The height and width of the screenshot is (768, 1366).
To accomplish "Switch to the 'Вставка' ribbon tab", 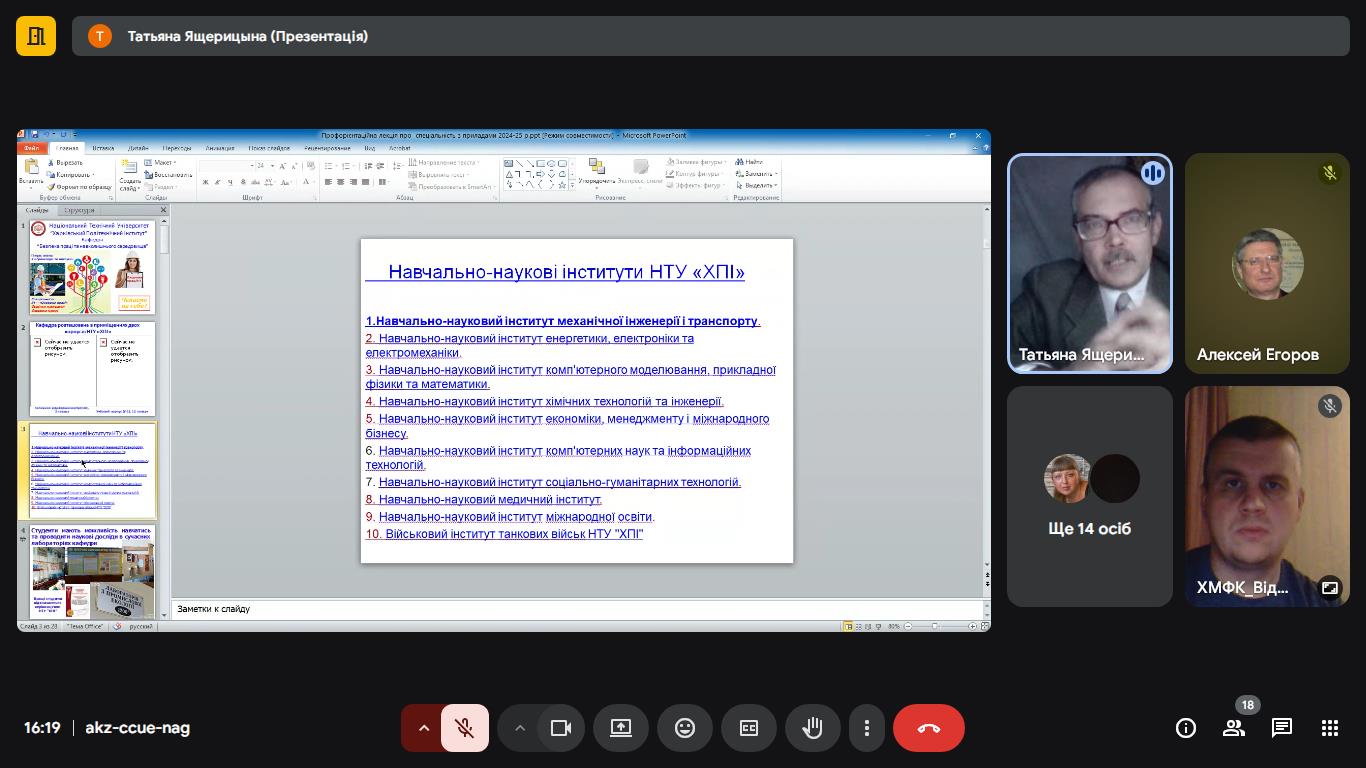I will pos(103,148).
